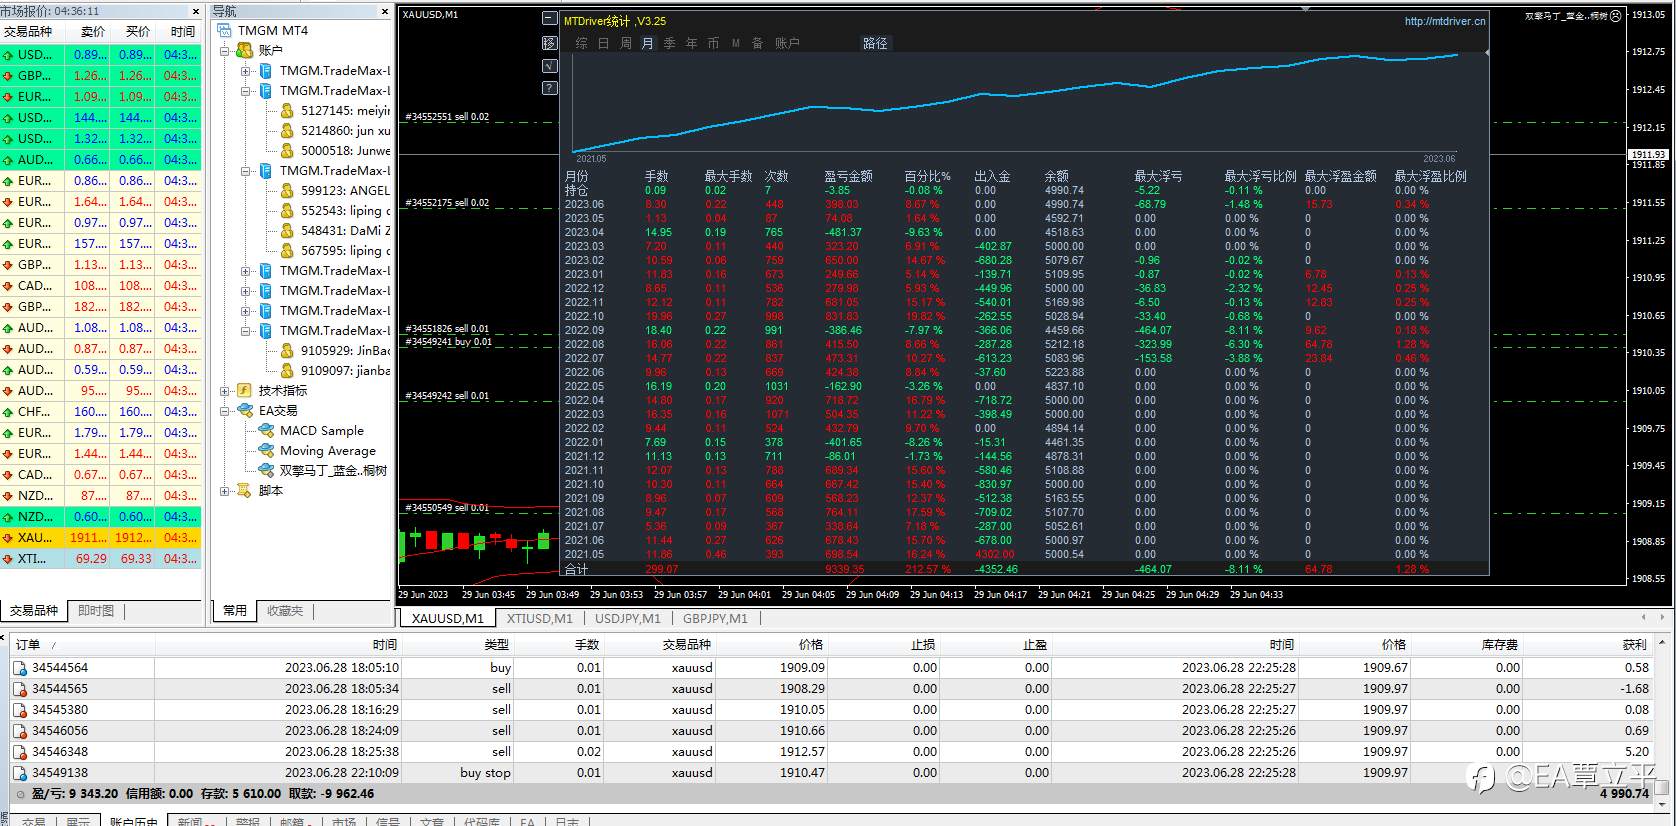Select account 5127145 meiyin icon

click(287, 110)
